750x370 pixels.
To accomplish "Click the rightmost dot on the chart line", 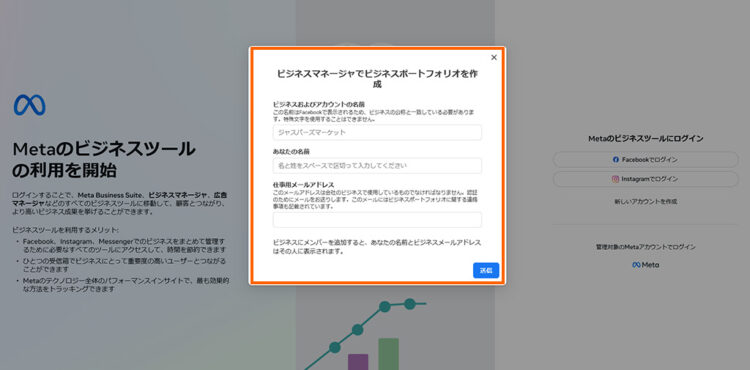I will coord(410,304).
